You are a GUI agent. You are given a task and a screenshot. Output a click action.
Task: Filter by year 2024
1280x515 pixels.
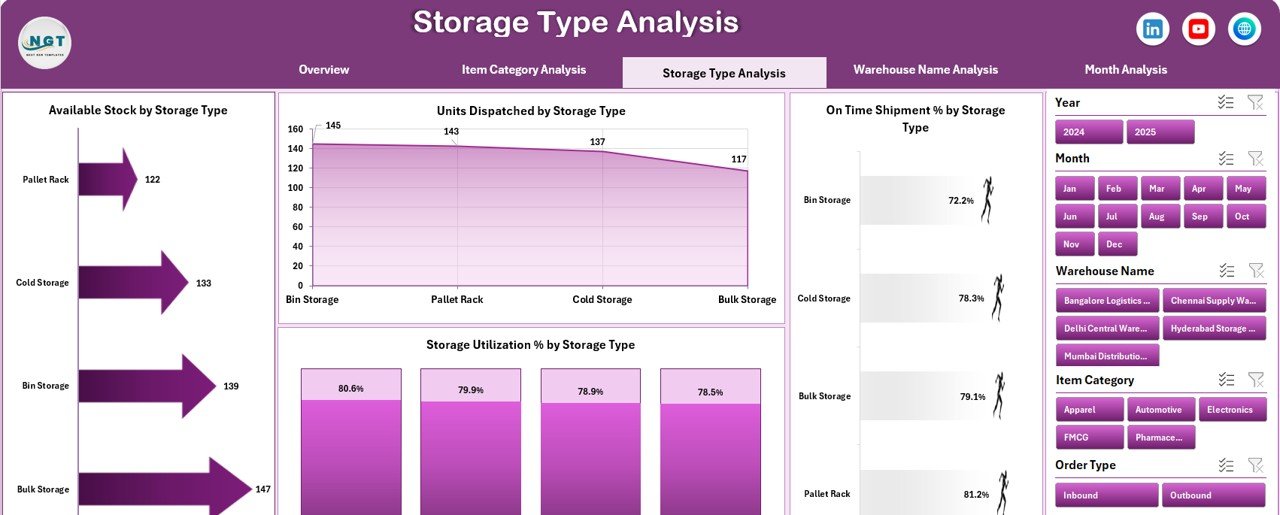pyautogui.click(x=1089, y=132)
